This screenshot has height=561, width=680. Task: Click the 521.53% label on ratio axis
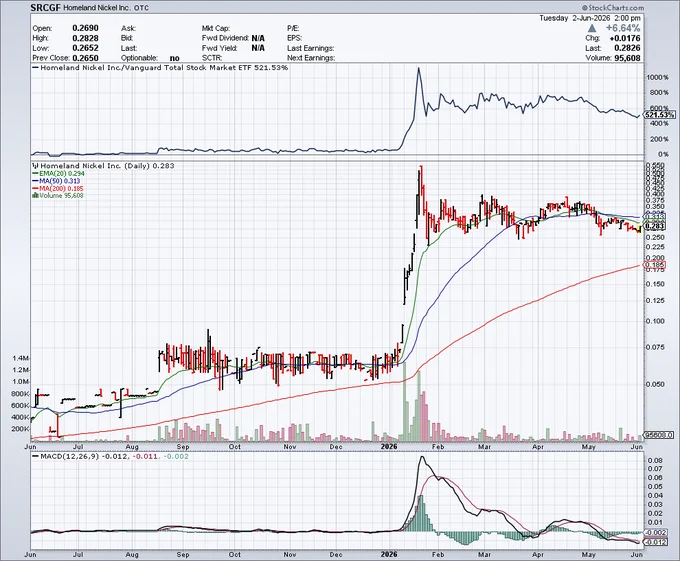[x=660, y=115]
